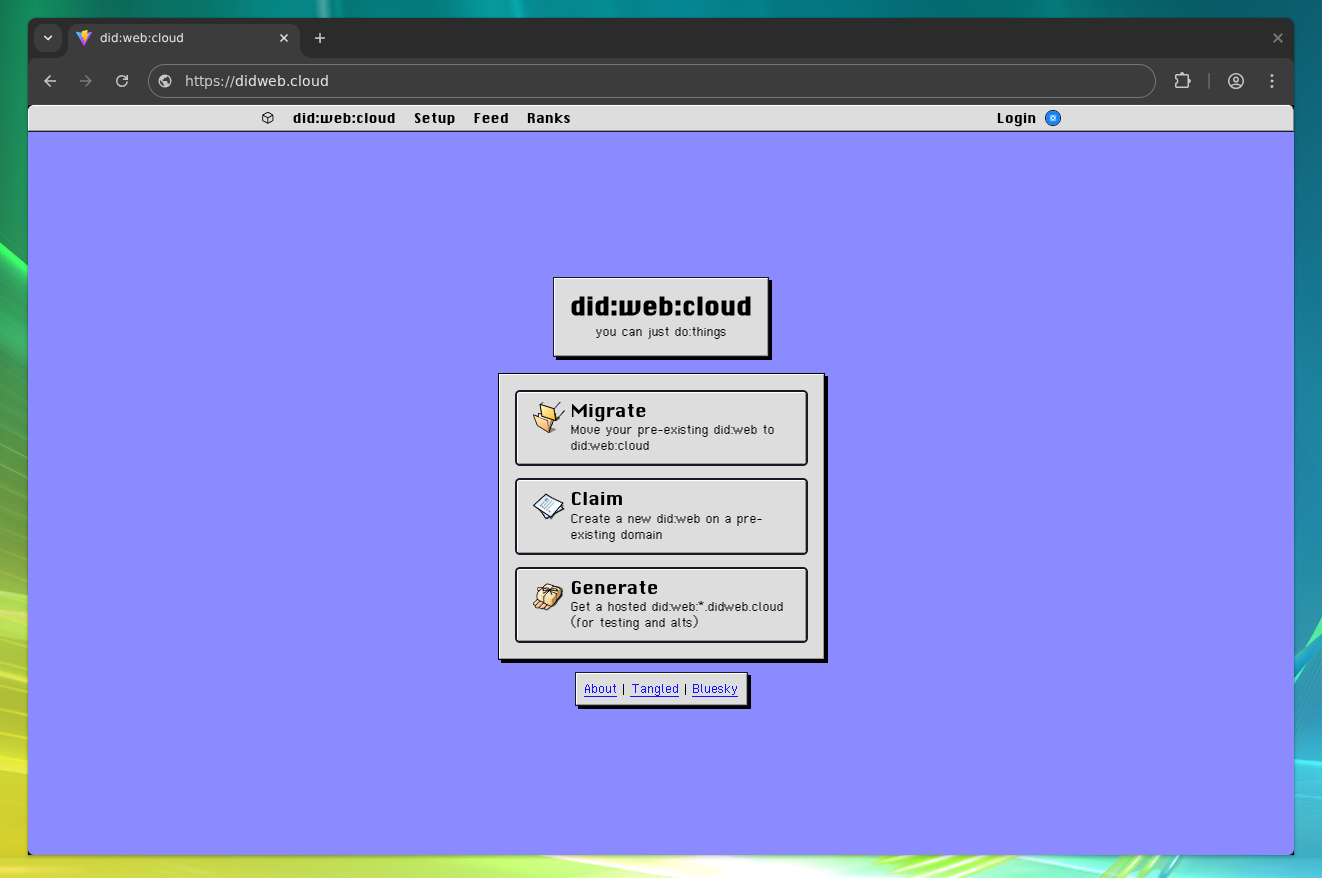
Task: Click the blue icon beside Login
Action: [x=1053, y=118]
